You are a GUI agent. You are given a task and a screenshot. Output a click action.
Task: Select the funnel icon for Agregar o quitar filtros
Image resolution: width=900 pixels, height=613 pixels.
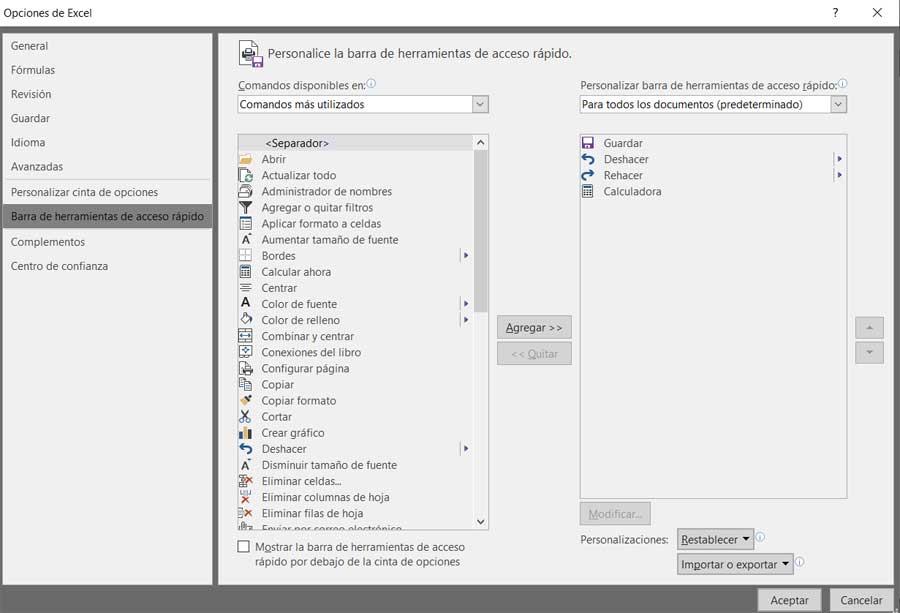(x=246, y=207)
